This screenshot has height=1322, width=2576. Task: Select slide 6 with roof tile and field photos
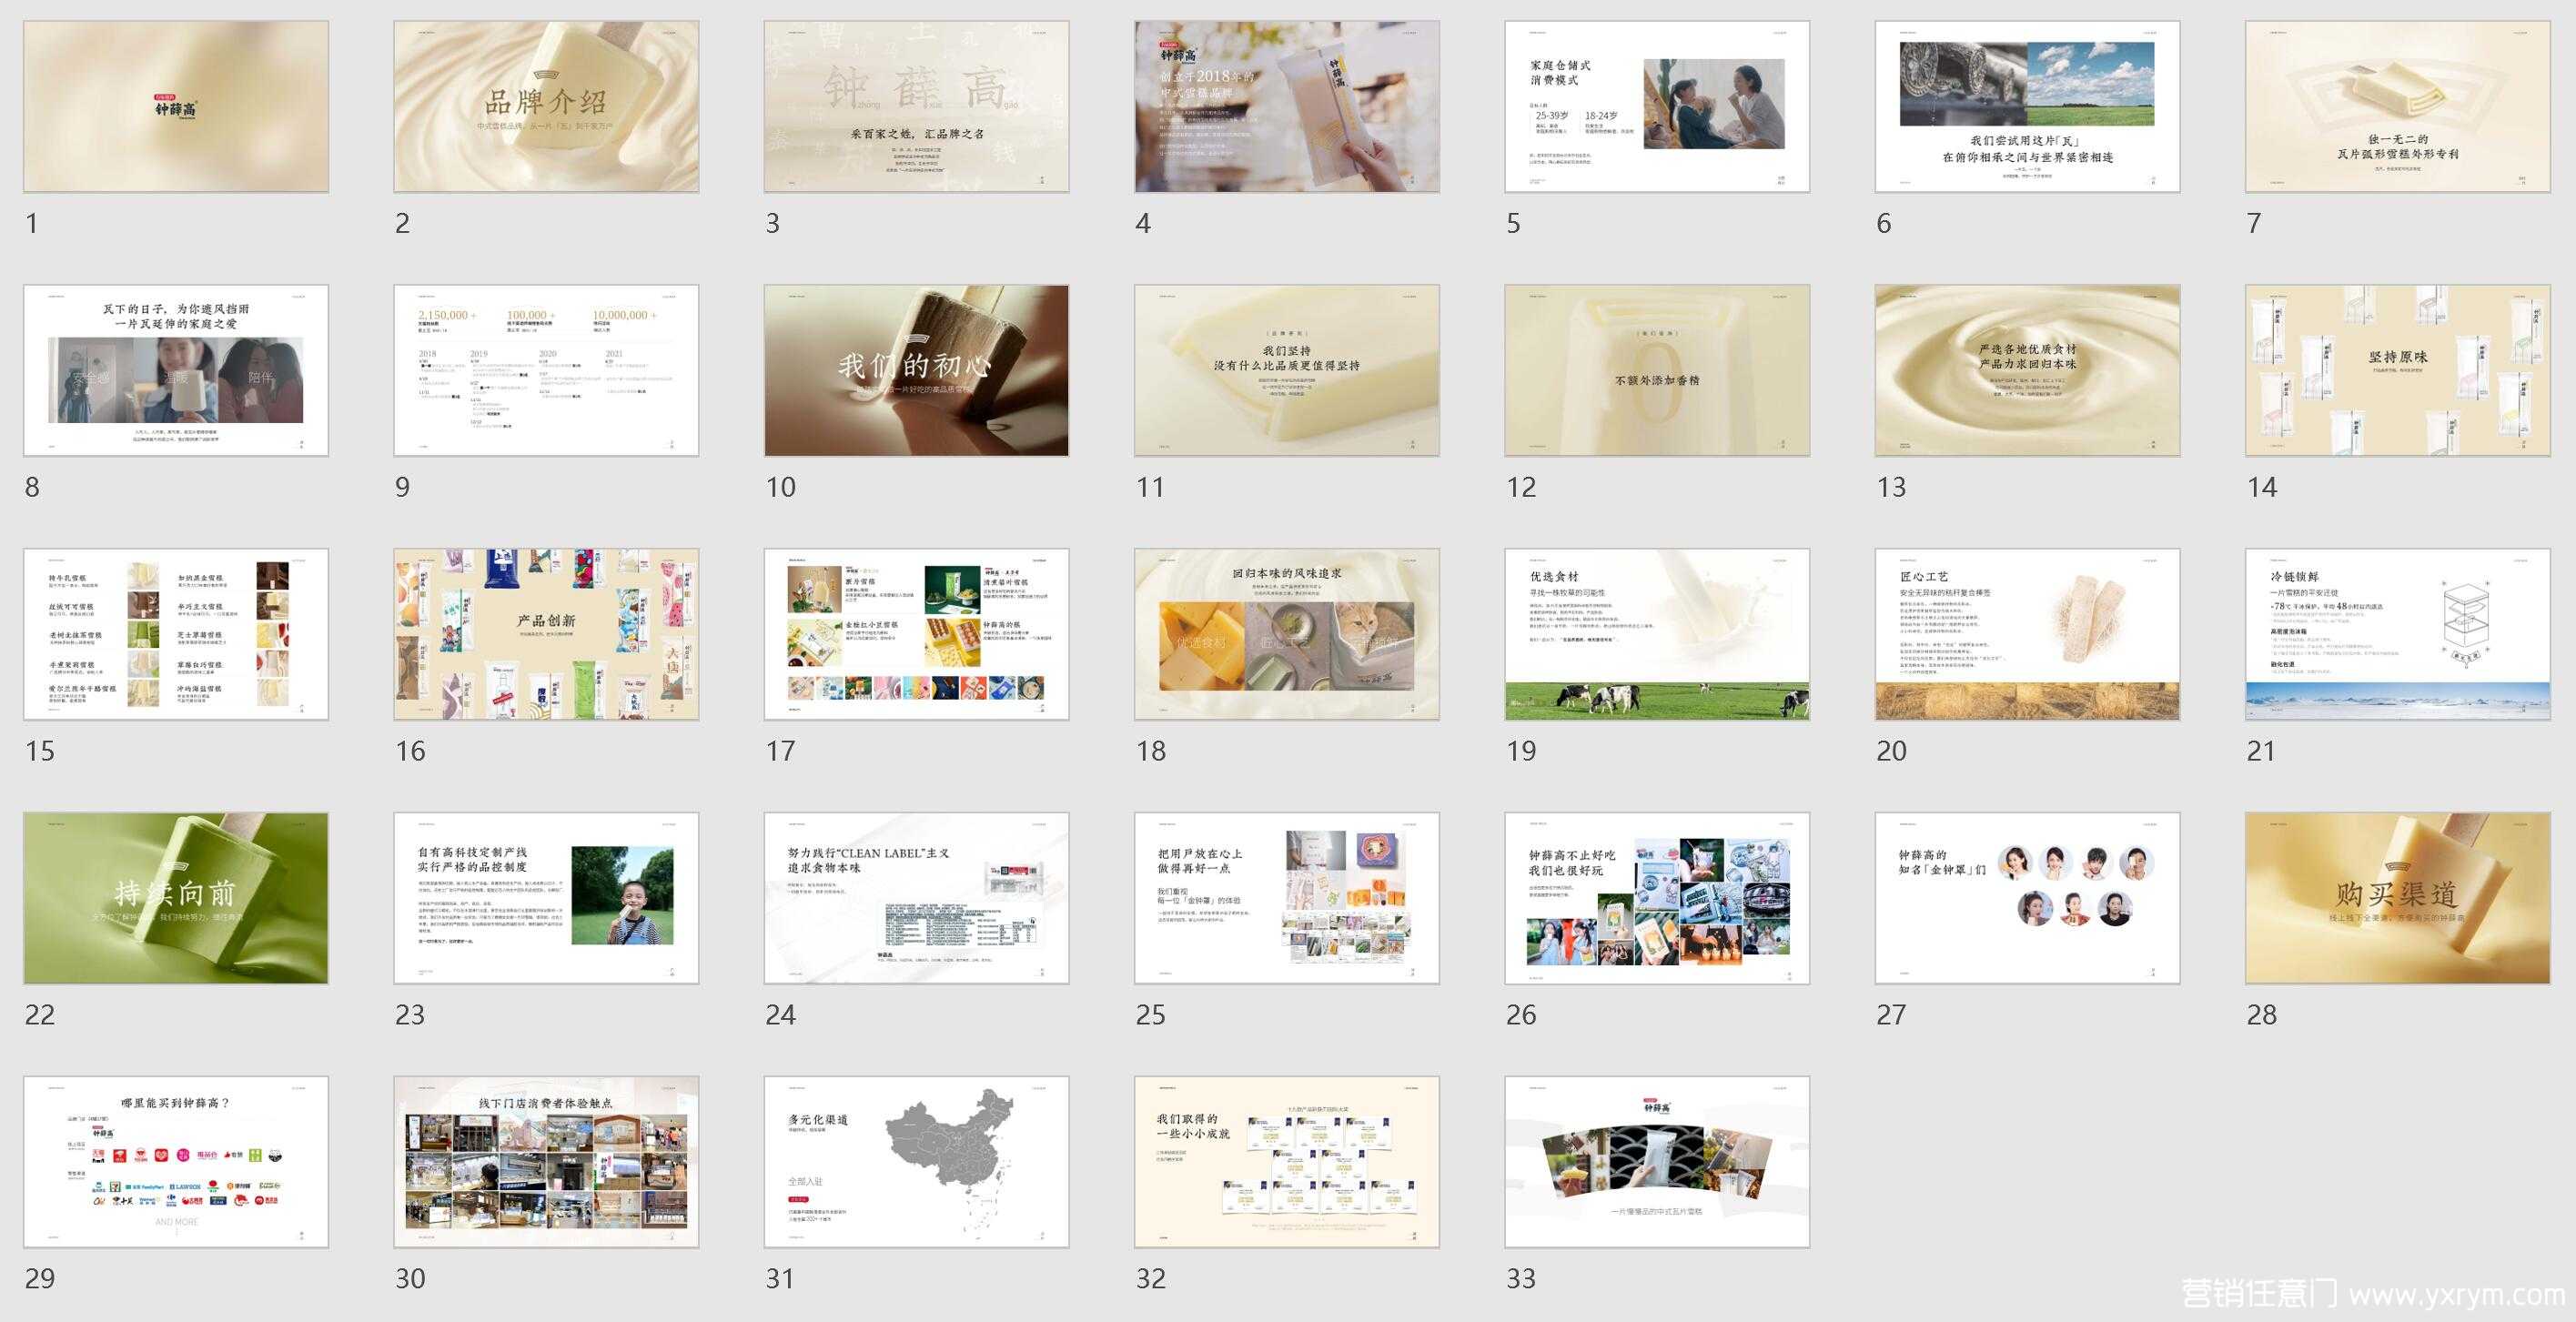pyautogui.click(x=2027, y=106)
